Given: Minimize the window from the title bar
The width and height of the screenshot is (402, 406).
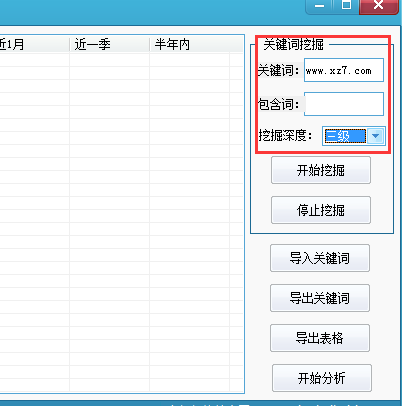Looking at the screenshot, I should coord(319,6).
